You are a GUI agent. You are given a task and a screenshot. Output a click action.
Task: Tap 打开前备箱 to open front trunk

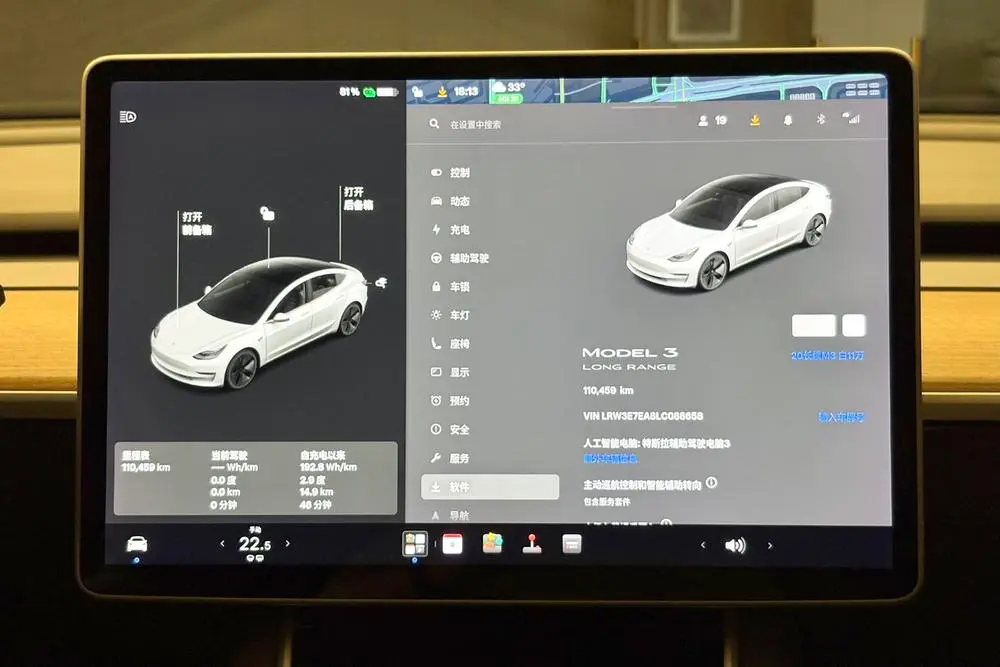click(x=196, y=223)
